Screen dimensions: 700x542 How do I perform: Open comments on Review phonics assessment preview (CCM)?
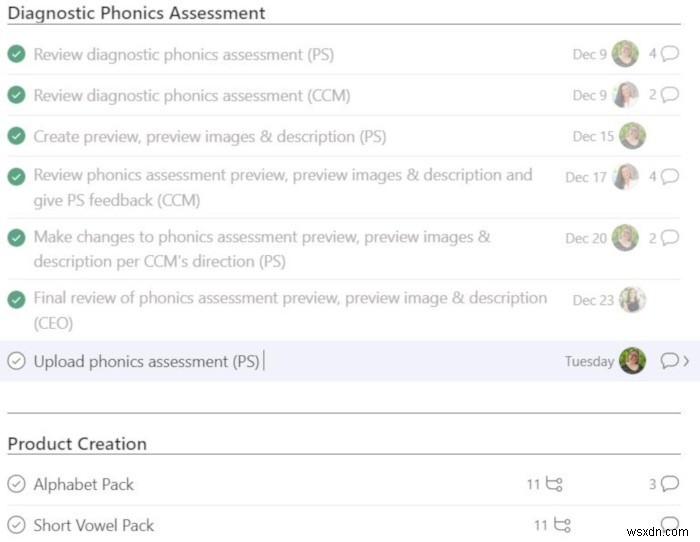(669, 177)
